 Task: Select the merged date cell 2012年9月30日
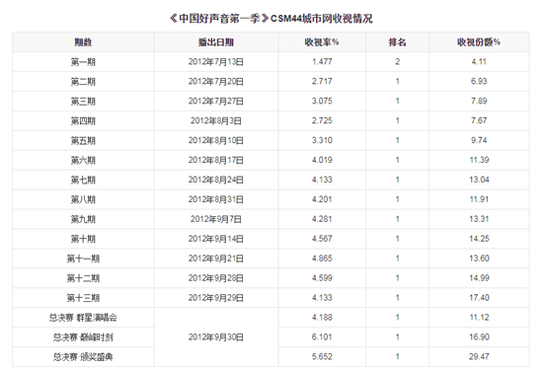click(x=216, y=337)
